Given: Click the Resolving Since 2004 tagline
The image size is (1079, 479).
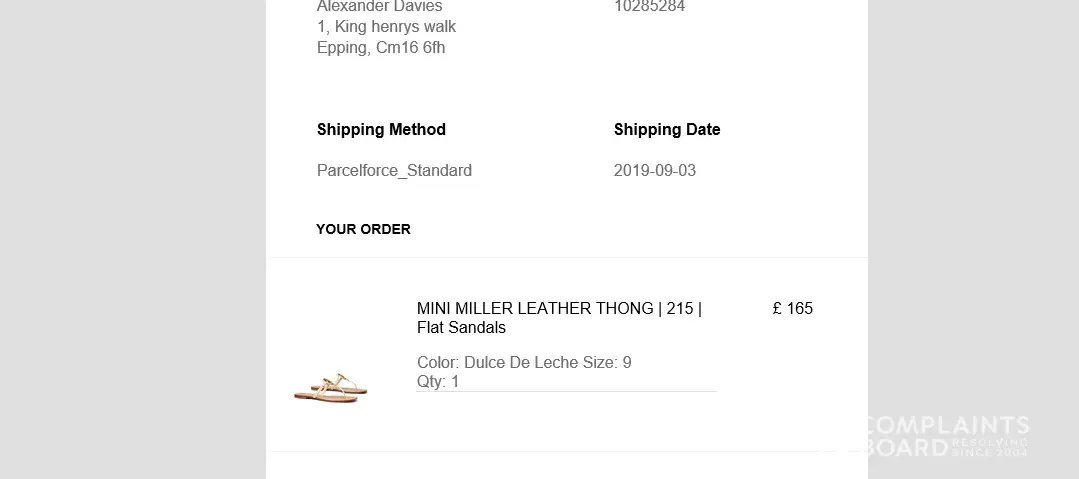Looking at the screenshot, I should click(x=990, y=447).
